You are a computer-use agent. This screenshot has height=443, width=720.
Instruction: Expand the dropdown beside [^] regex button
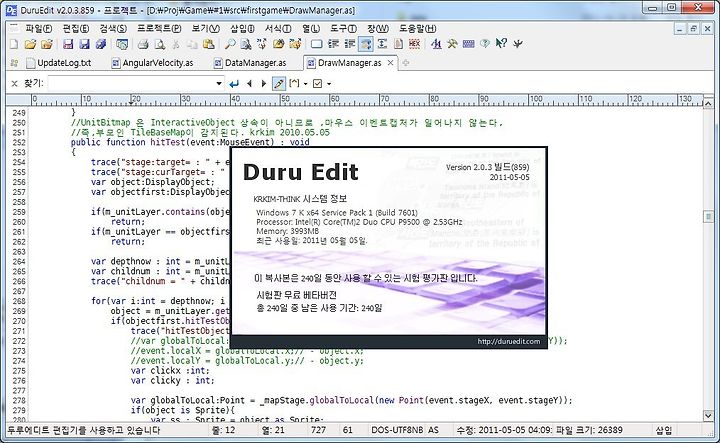tap(305, 84)
